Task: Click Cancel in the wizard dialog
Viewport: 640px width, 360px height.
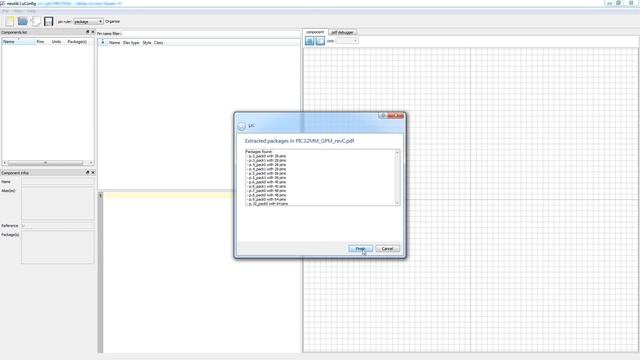Action: pos(387,249)
